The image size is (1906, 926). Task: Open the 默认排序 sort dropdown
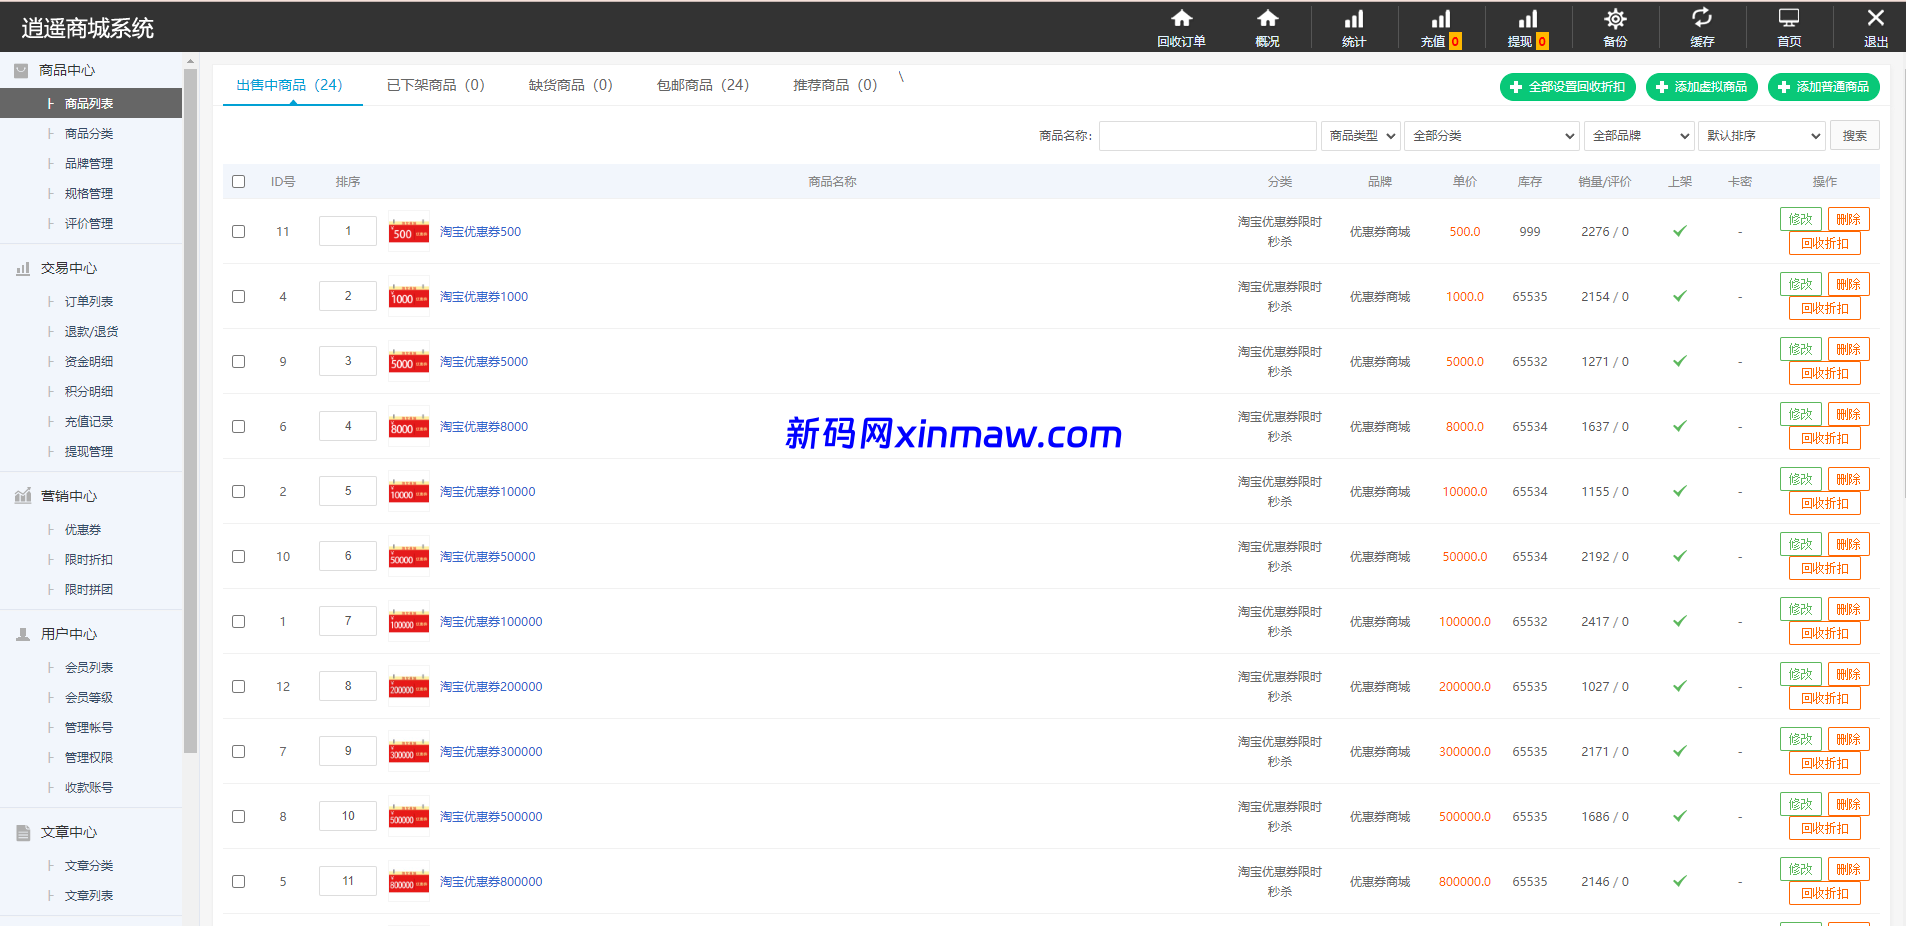tap(1761, 136)
